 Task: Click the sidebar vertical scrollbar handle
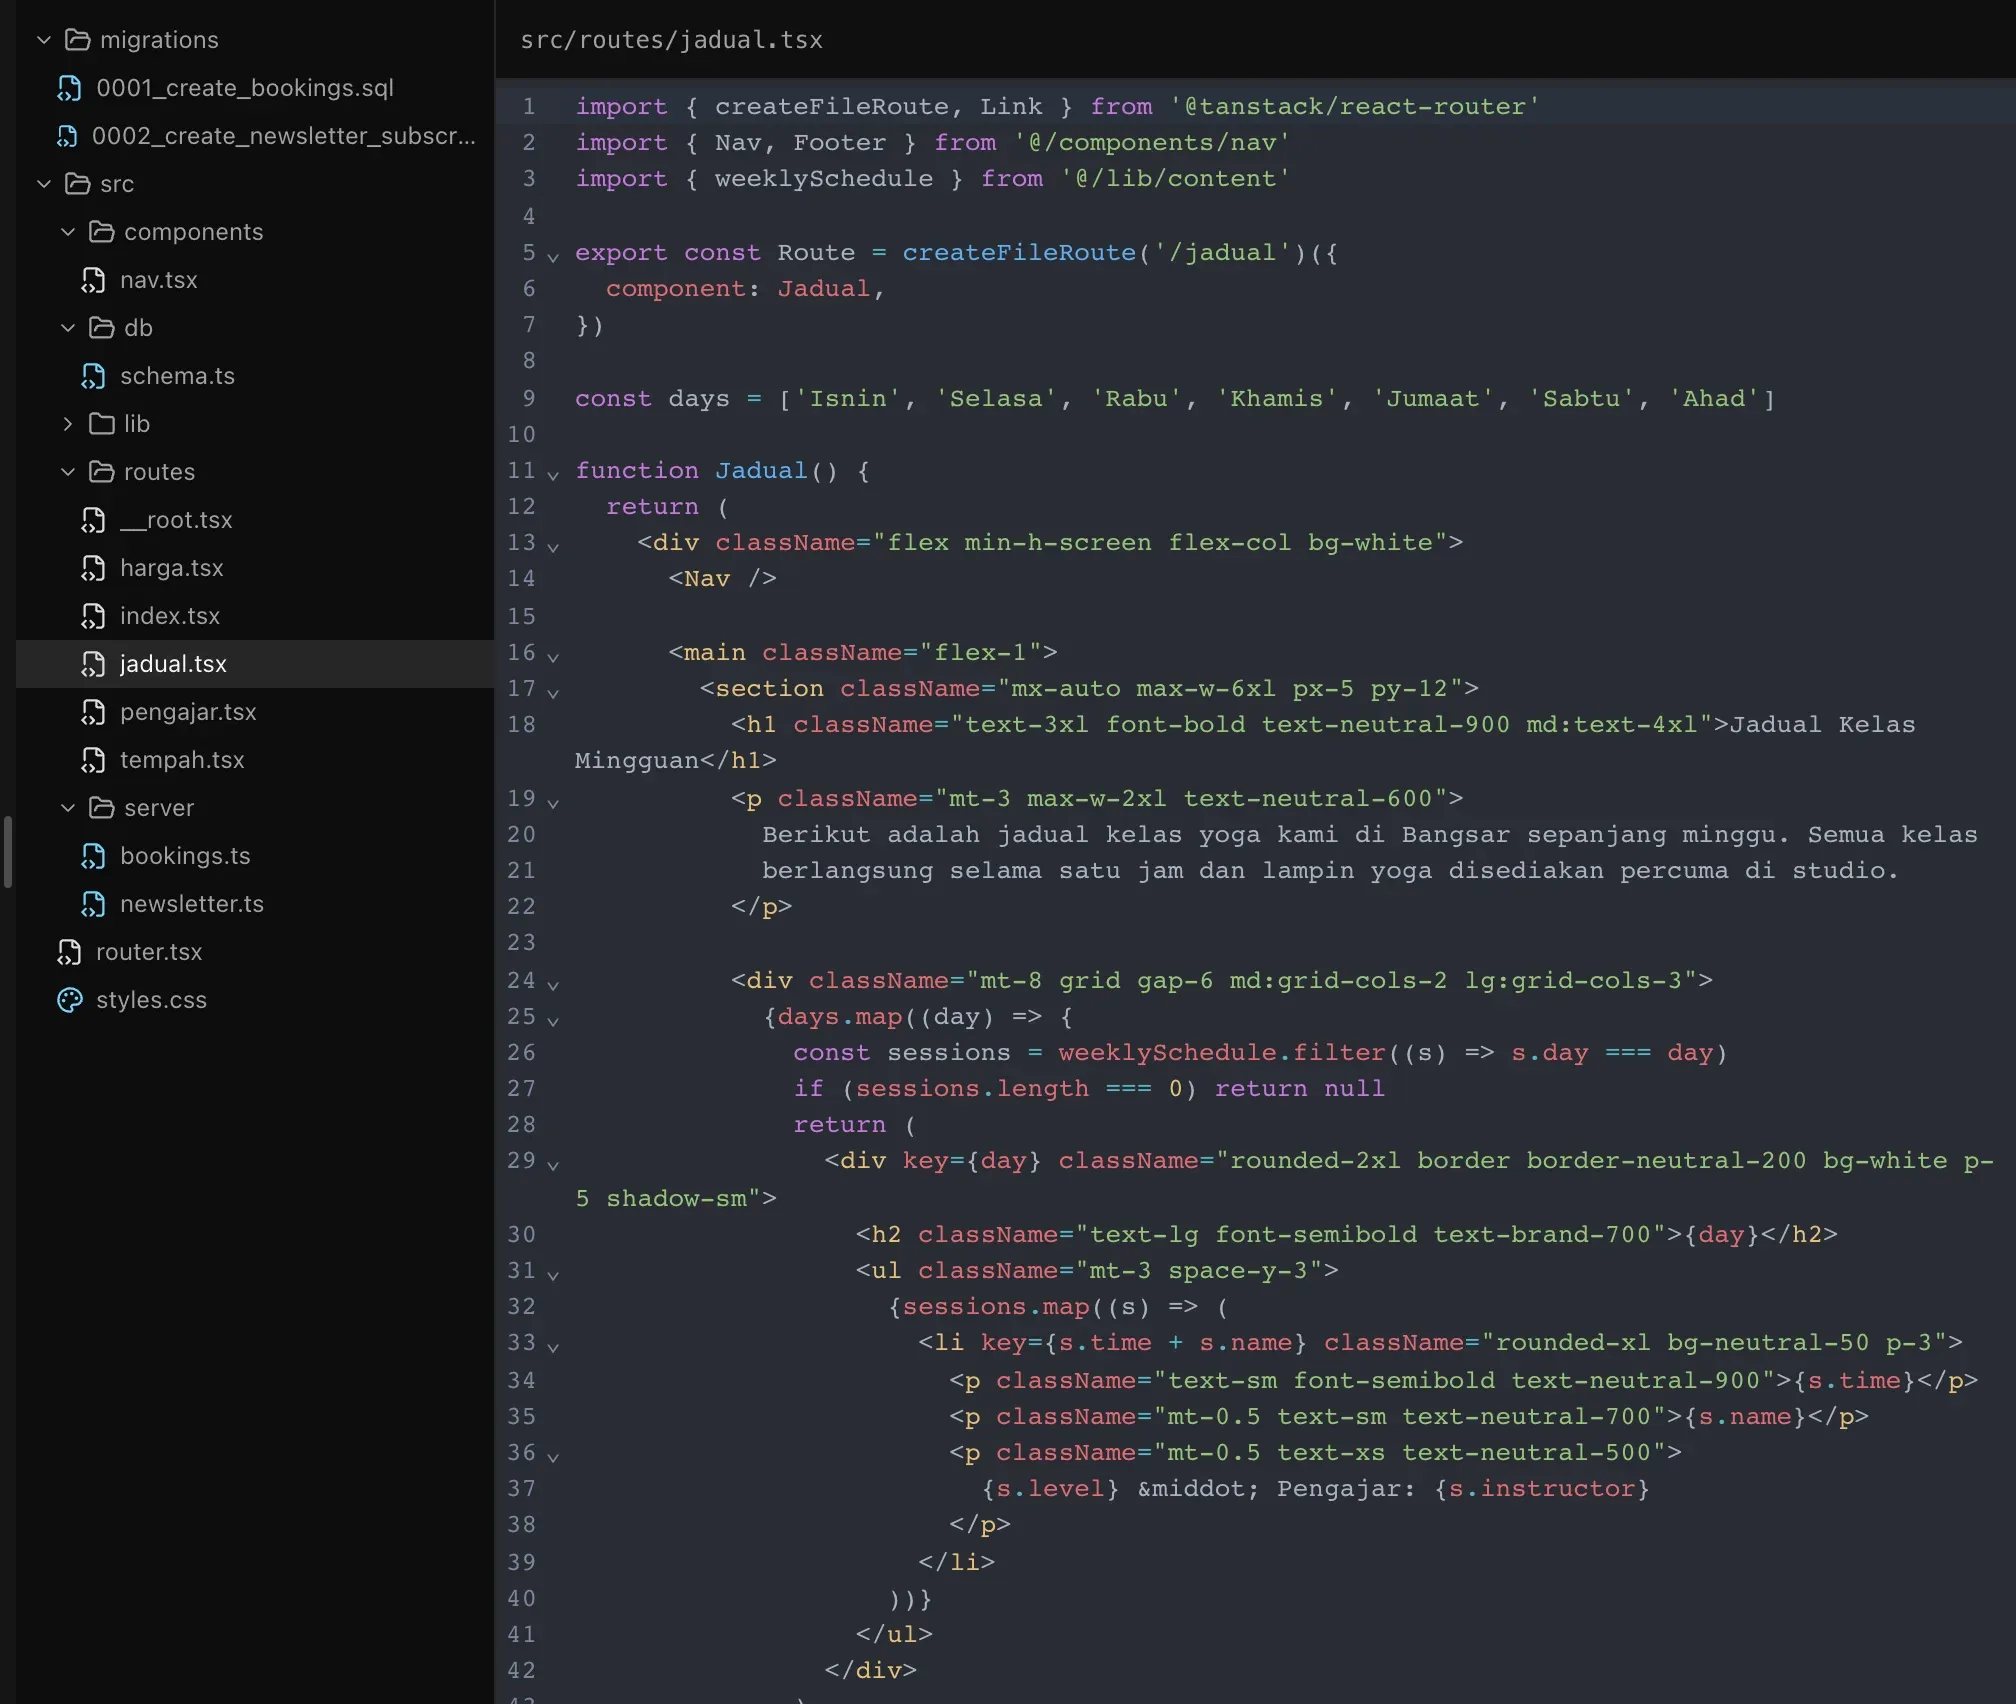click(x=8, y=852)
